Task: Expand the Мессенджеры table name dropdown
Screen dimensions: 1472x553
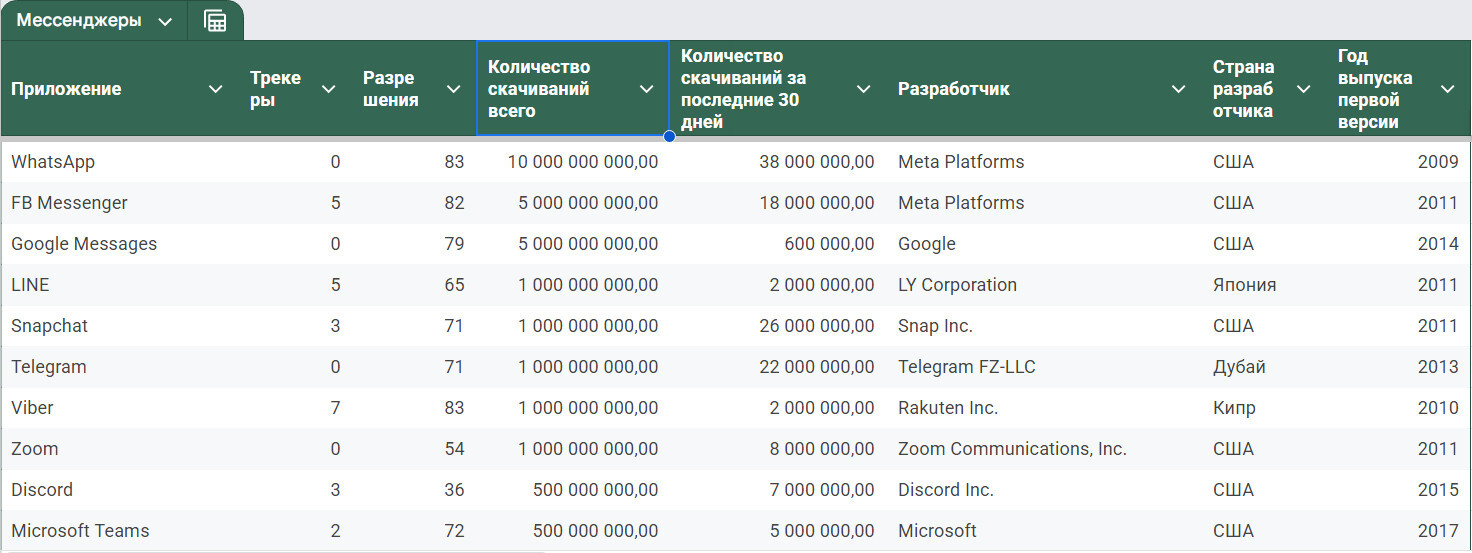Action: click(165, 22)
